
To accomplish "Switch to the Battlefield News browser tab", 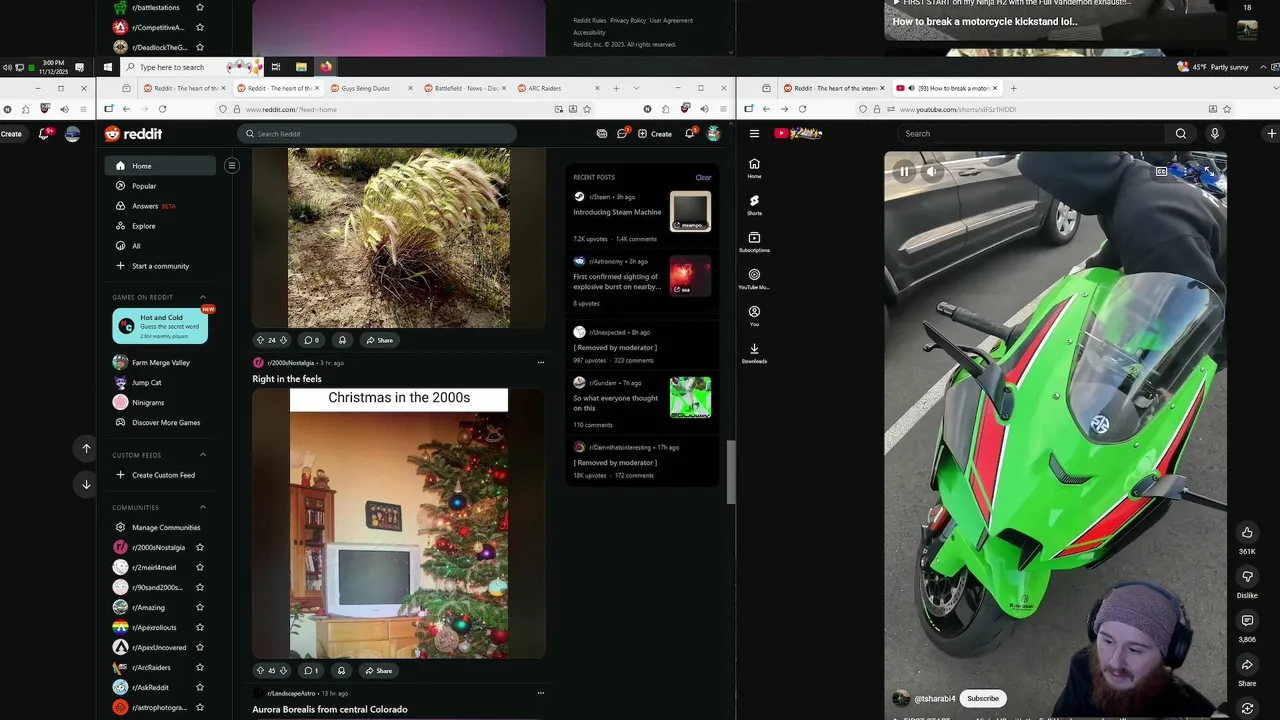I will pos(466,88).
